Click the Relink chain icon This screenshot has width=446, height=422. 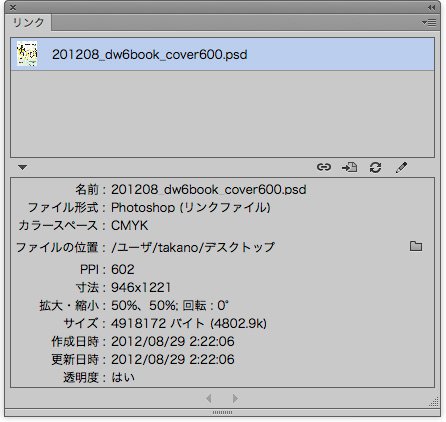point(324,167)
